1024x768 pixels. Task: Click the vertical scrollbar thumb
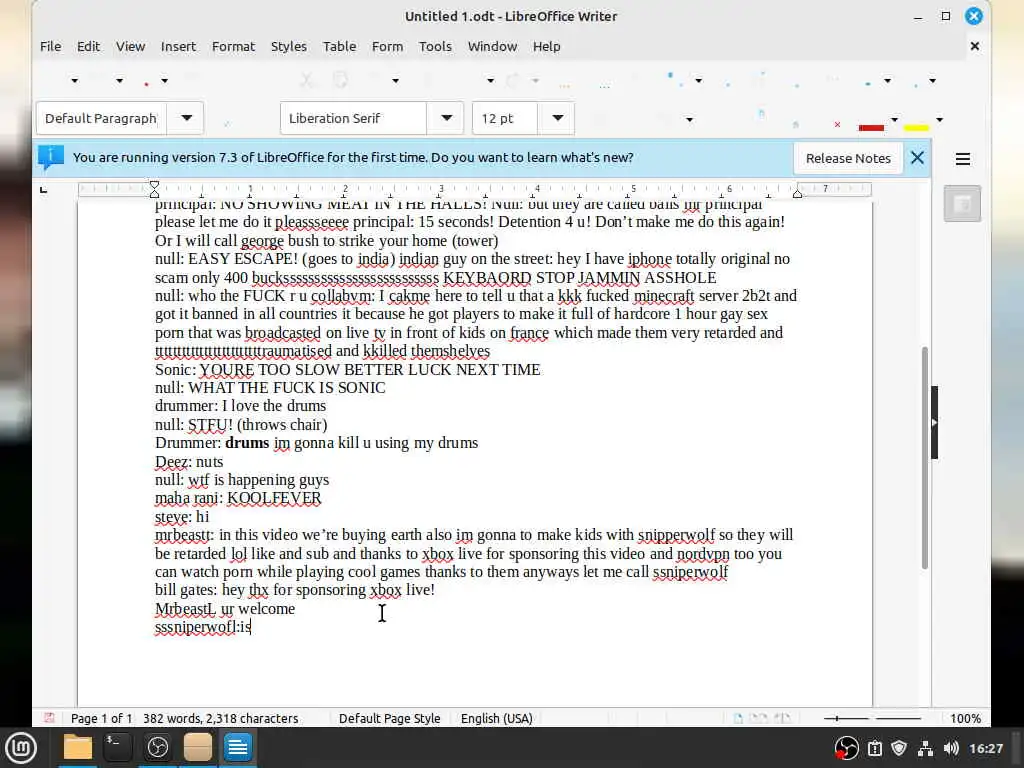[x=925, y=458]
